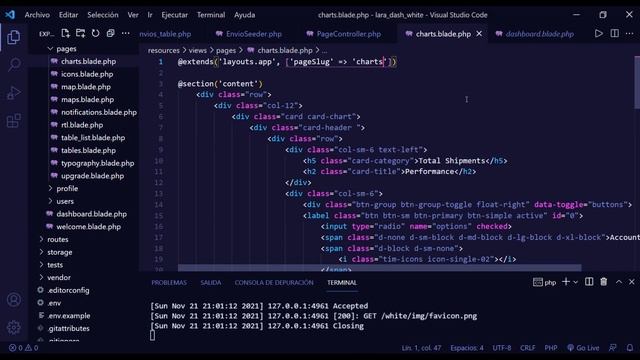The image size is (640, 360).
Task: Open notifications bell in status bar
Action: [630, 348]
